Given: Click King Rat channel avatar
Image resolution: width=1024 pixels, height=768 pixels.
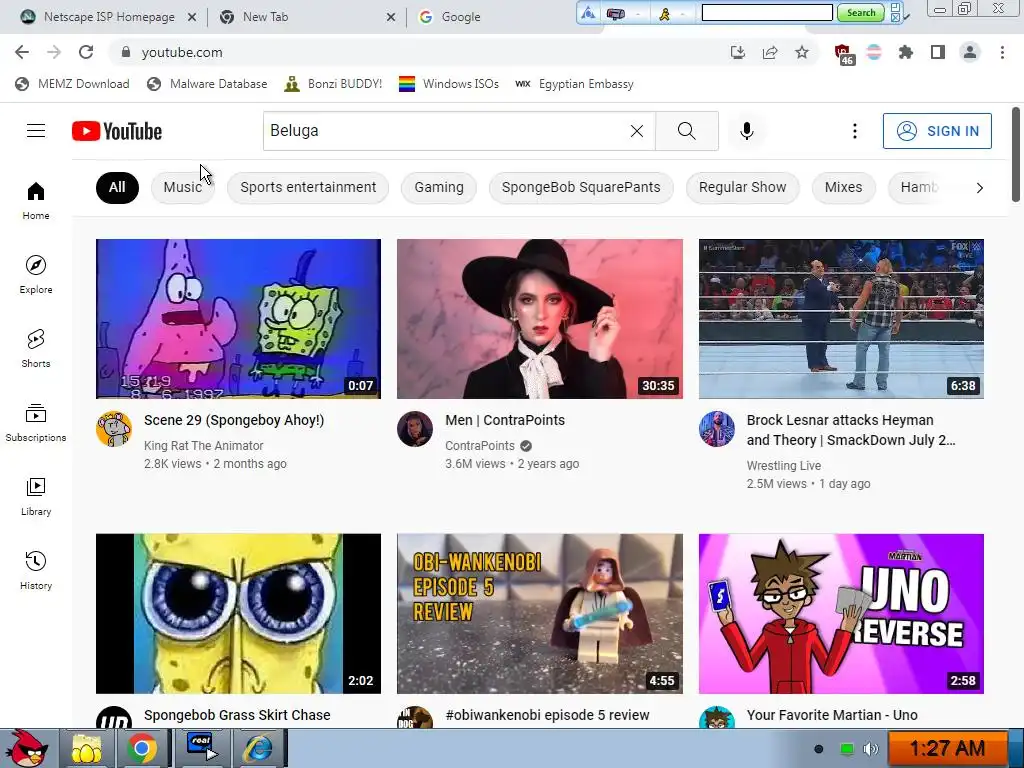Looking at the screenshot, I should (114, 429).
